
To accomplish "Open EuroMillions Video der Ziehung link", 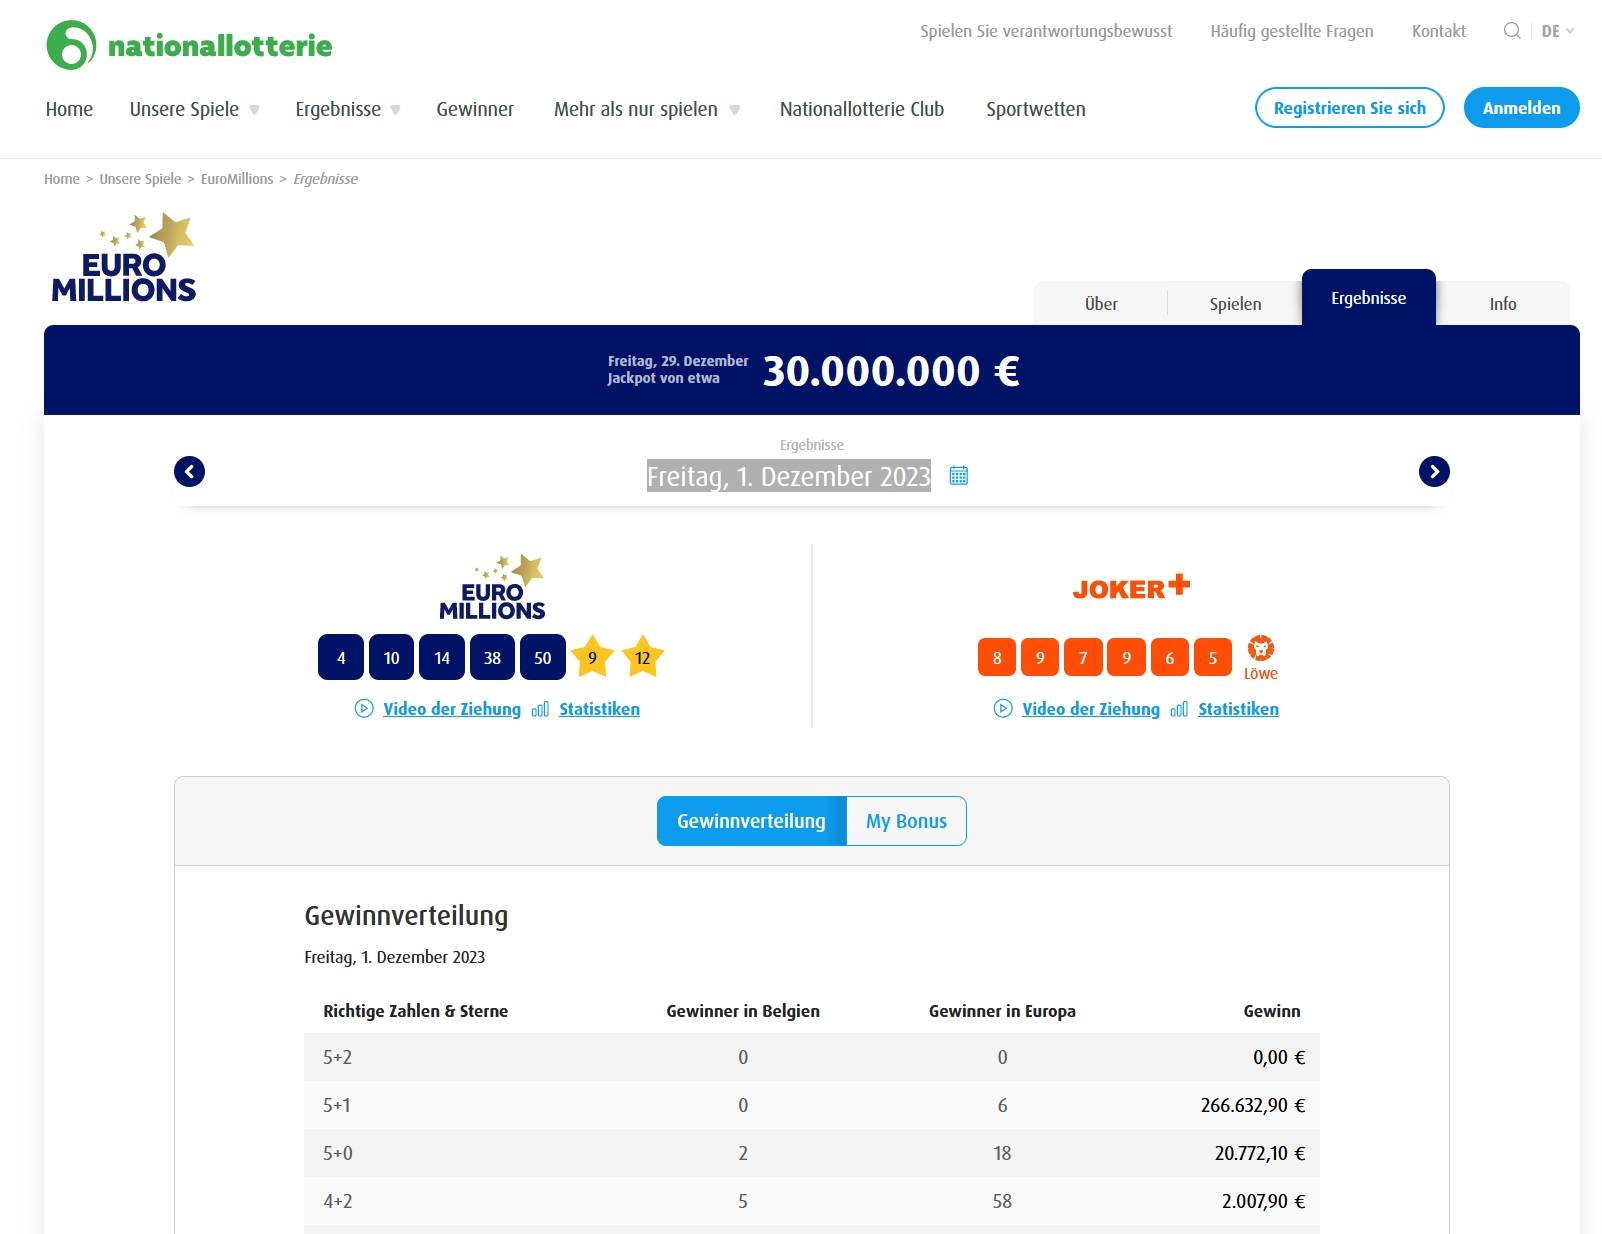I will click(x=452, y=709).
